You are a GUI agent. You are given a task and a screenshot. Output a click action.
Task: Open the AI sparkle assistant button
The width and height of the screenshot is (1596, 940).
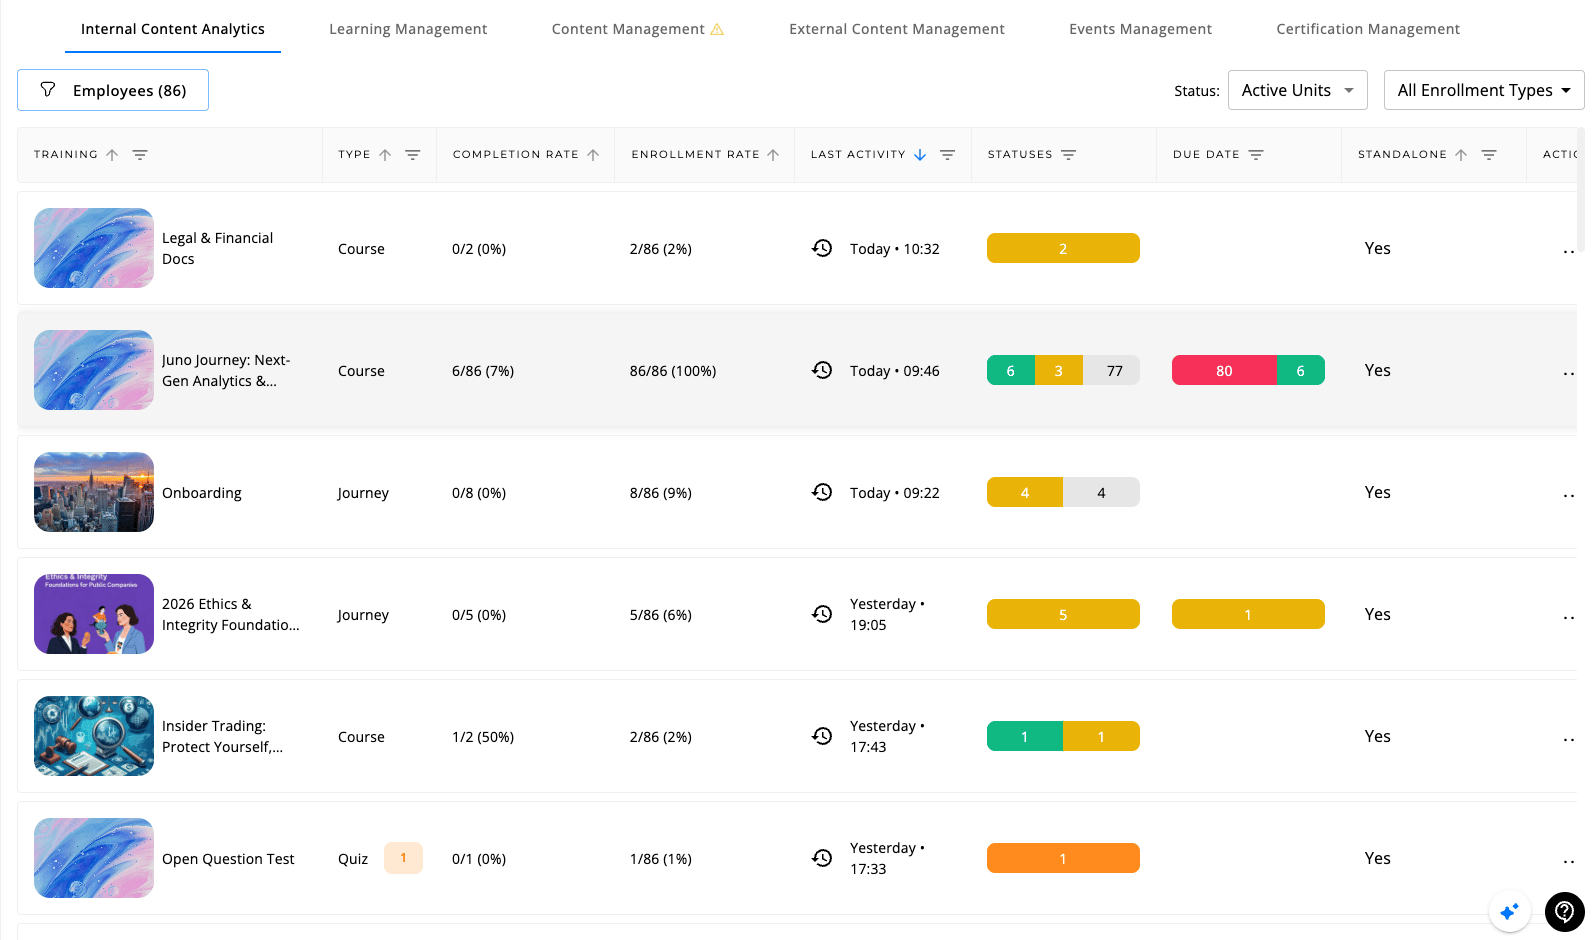click(1509, 911)
